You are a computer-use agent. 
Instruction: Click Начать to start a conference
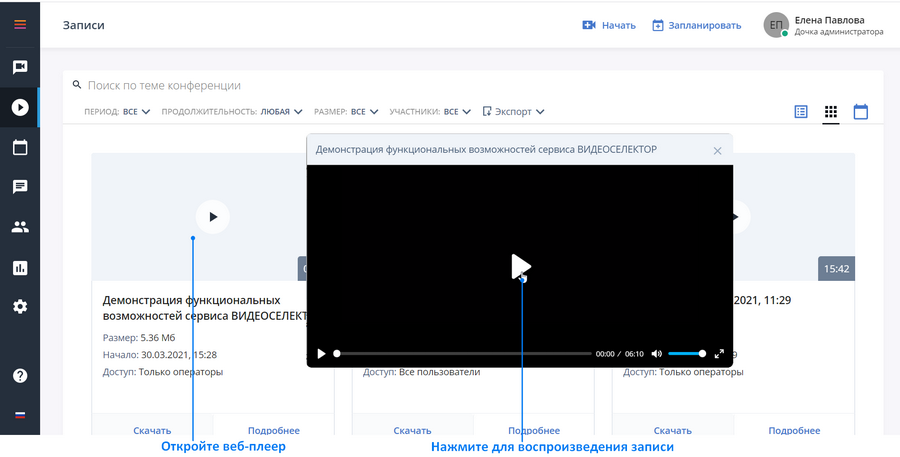[609, 25]
